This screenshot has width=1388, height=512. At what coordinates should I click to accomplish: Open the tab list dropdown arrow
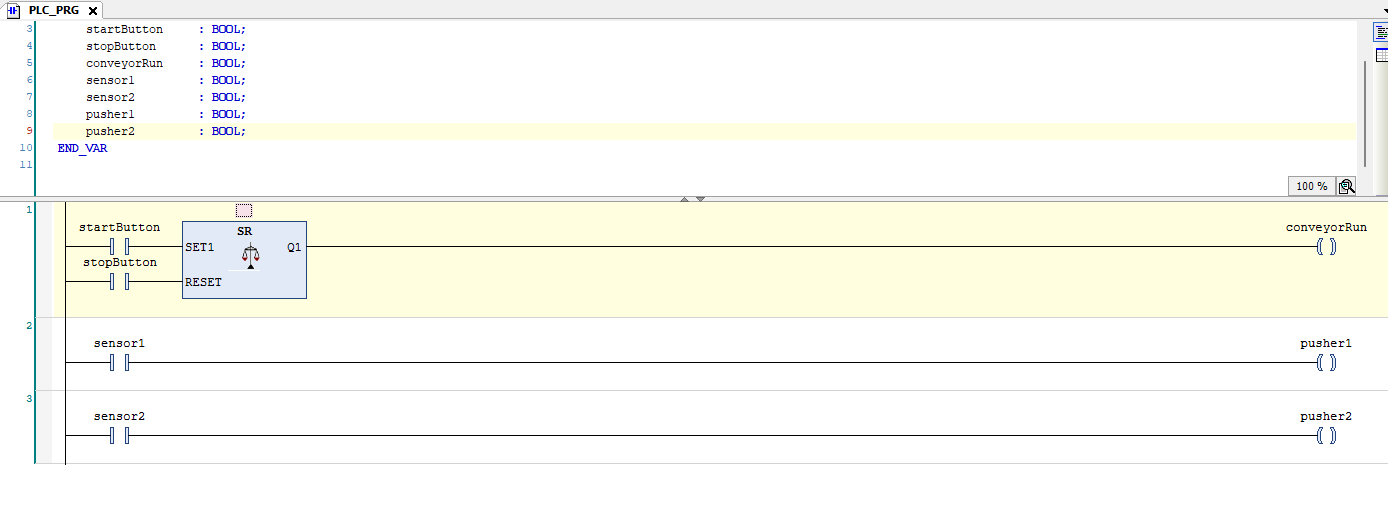(1383, 10)
